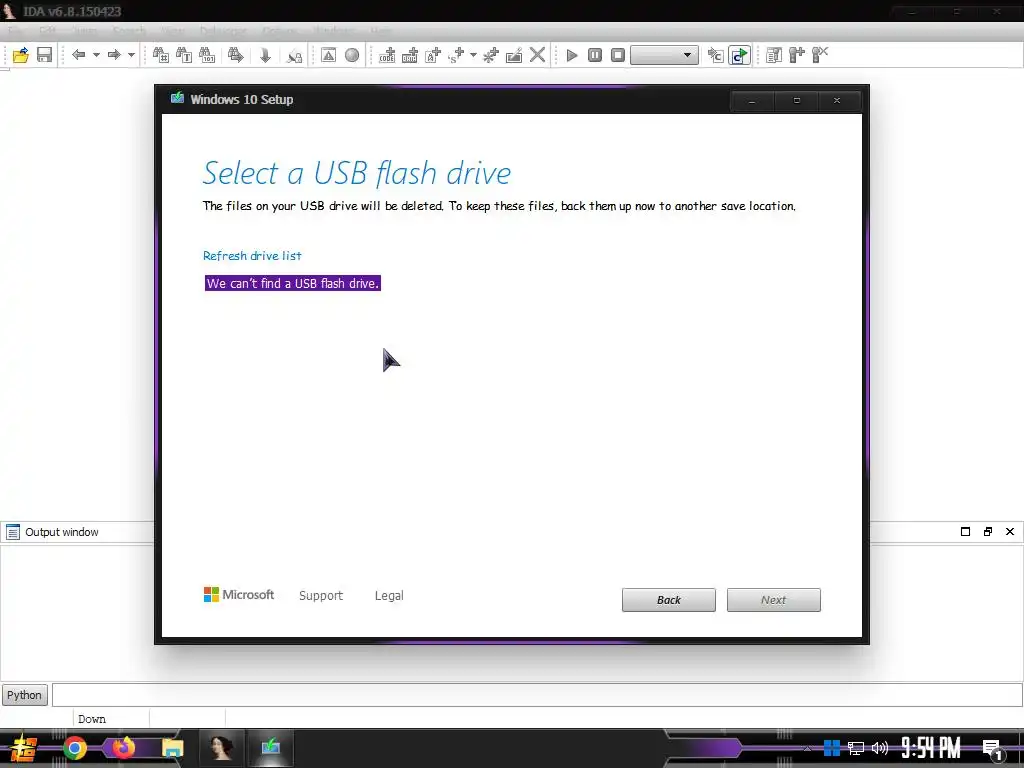This screenshot has width=1024, height=768.
Task: Float the Output window with restore icon
Action: click(987, 532)
